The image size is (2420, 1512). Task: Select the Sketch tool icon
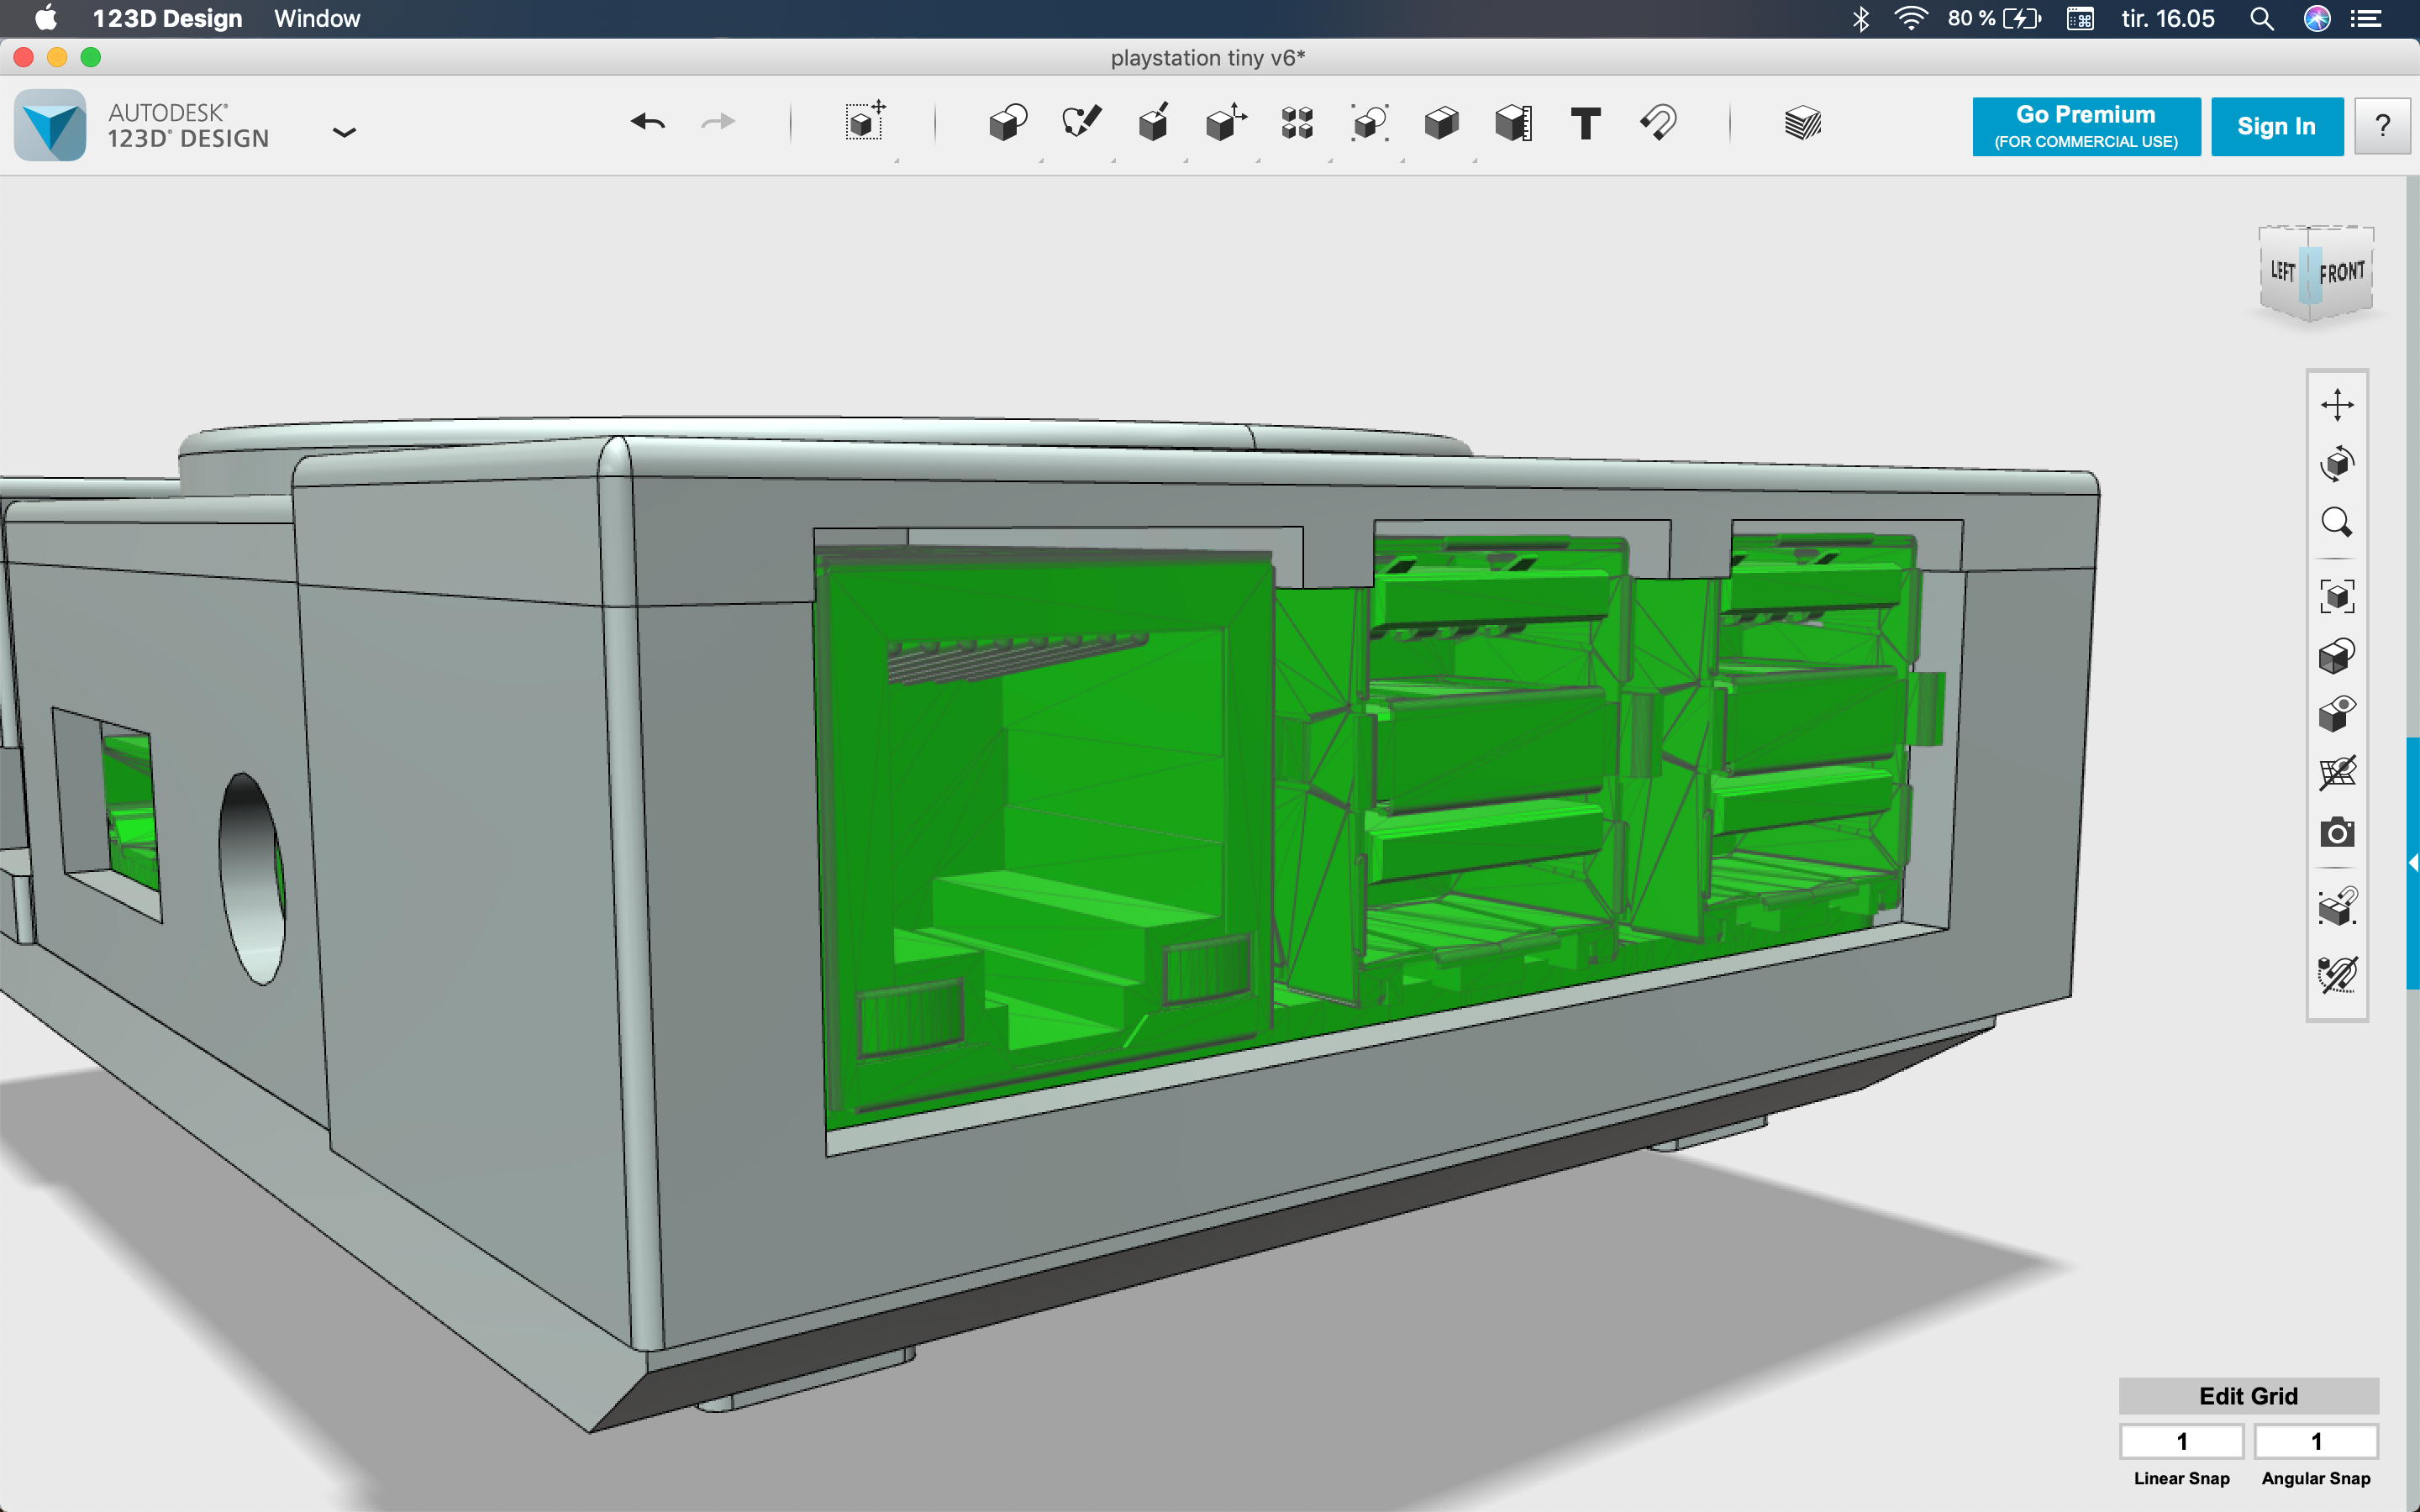click(x=1081, y=123)
